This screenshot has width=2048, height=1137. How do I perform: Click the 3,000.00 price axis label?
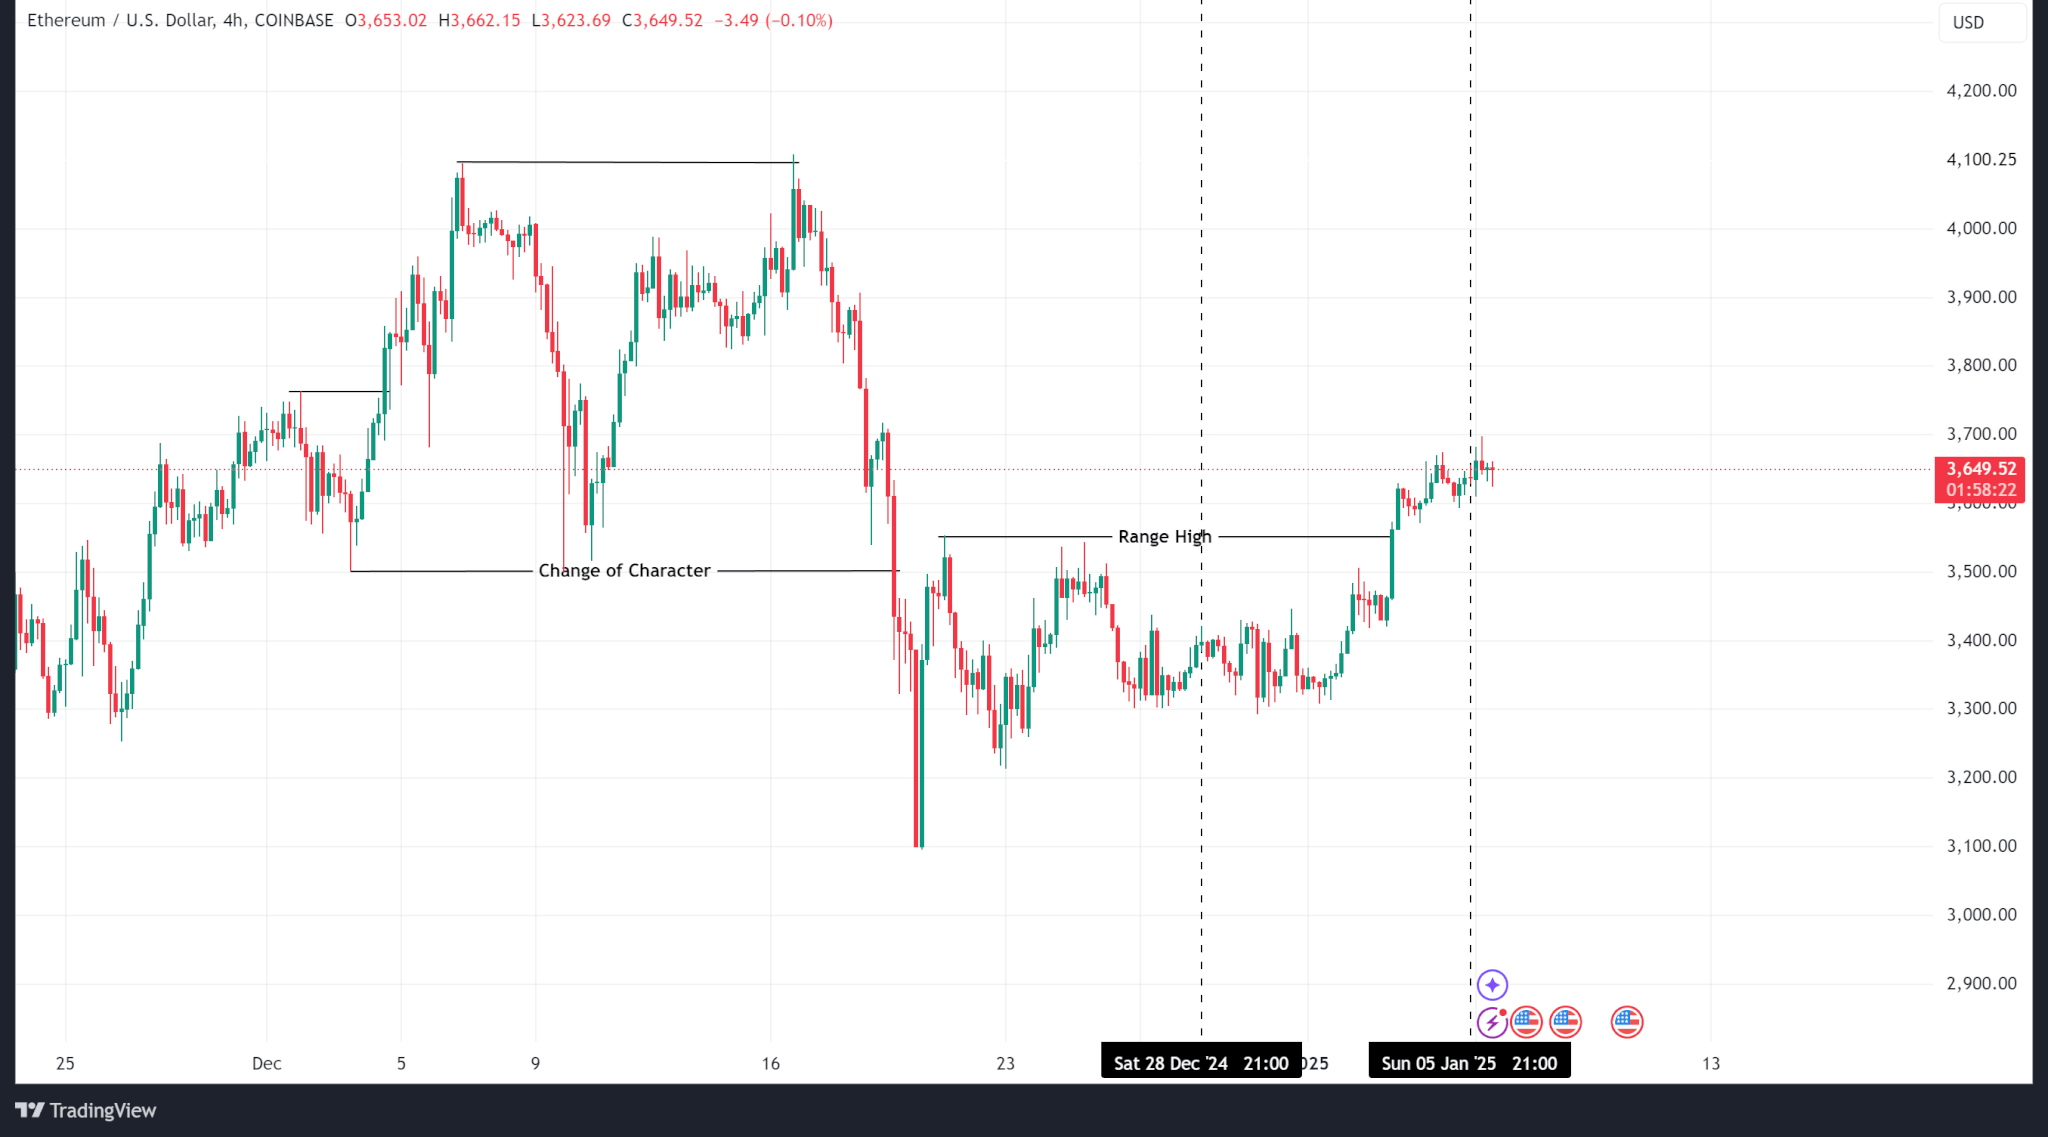[x=1981, y=914]
